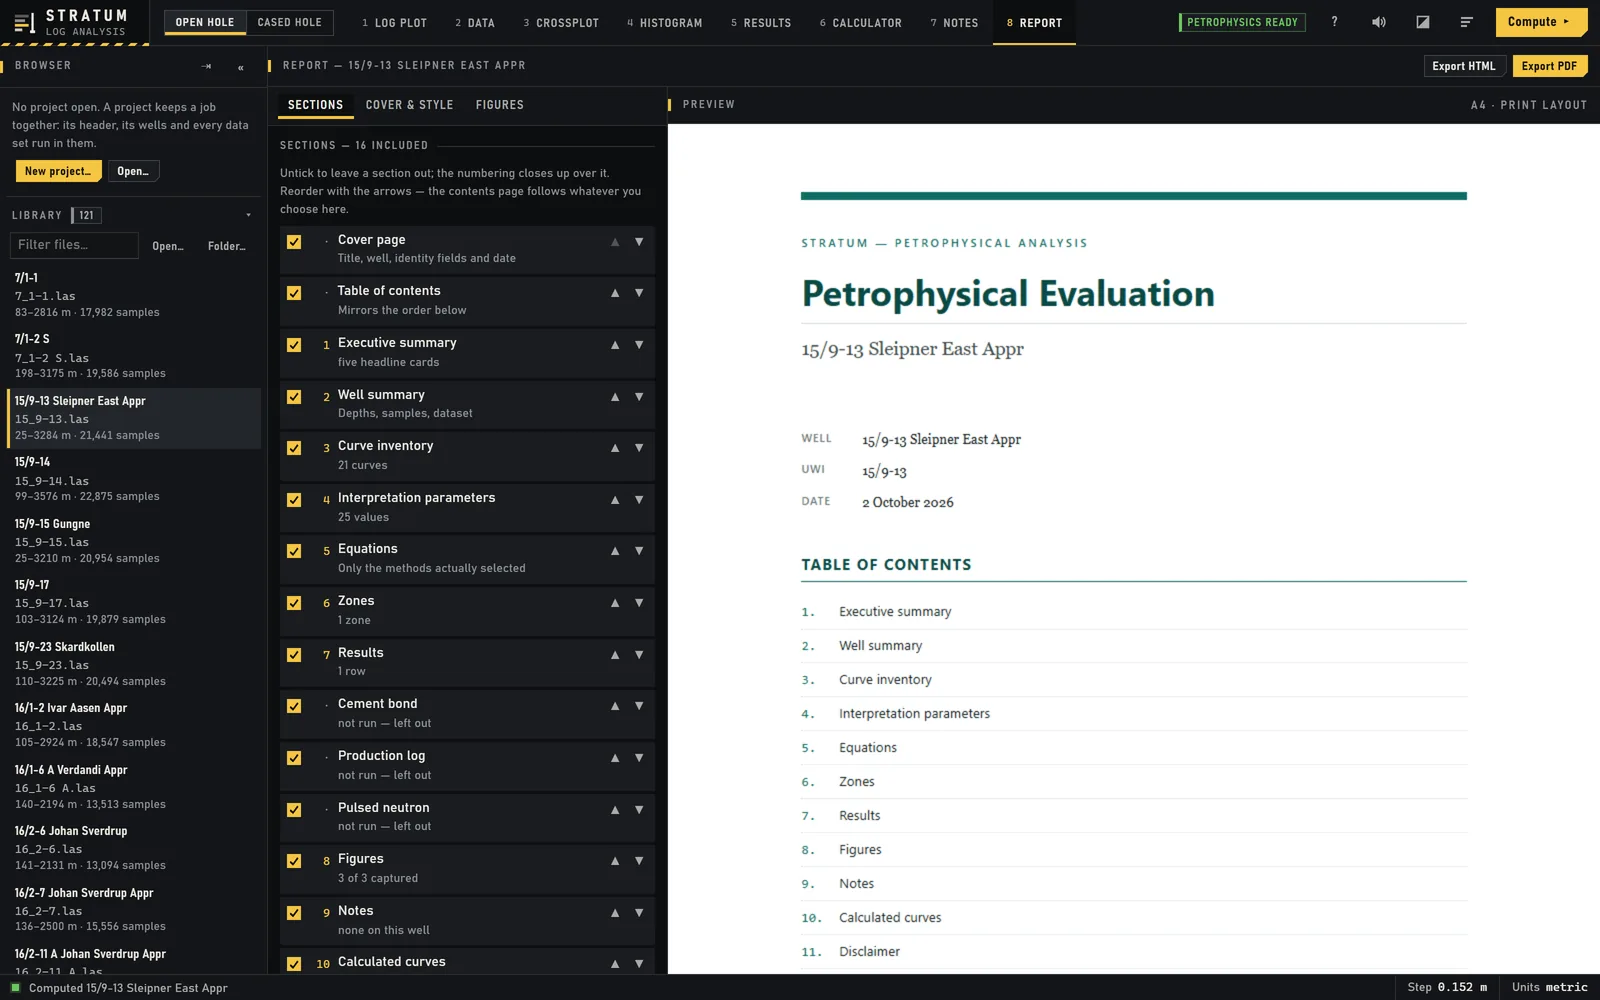This screenshot has height=1000, width=1600.
Task: Move Interpretation parameters section up
Action: [x=615, y=500]
